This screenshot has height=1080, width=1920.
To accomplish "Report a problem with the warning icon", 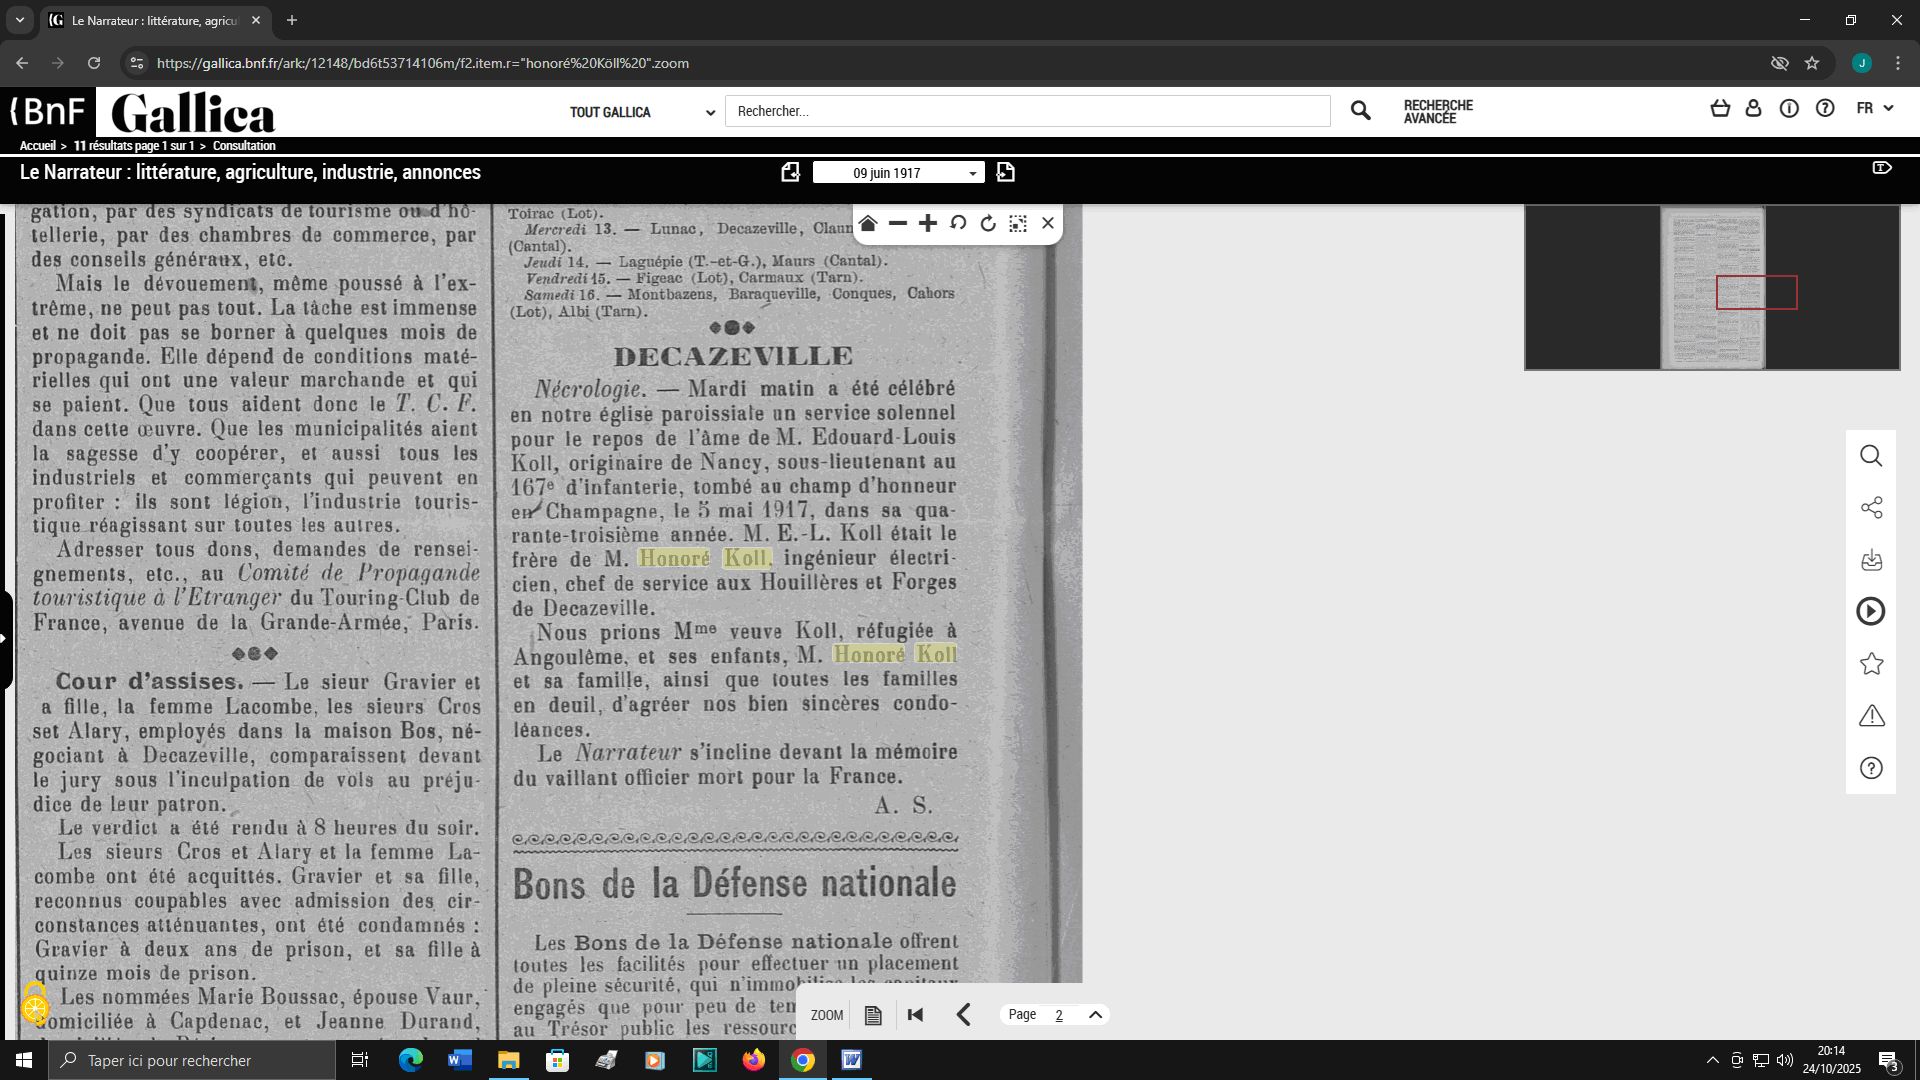I will coord(1871,716).
